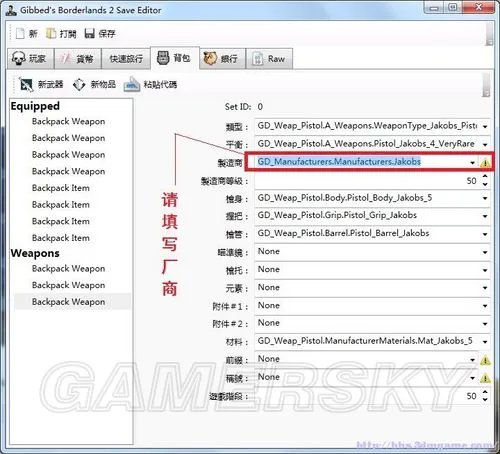Open a save file with folder icon
This screenshot has height=454, width=500.
tap(51, 33)
